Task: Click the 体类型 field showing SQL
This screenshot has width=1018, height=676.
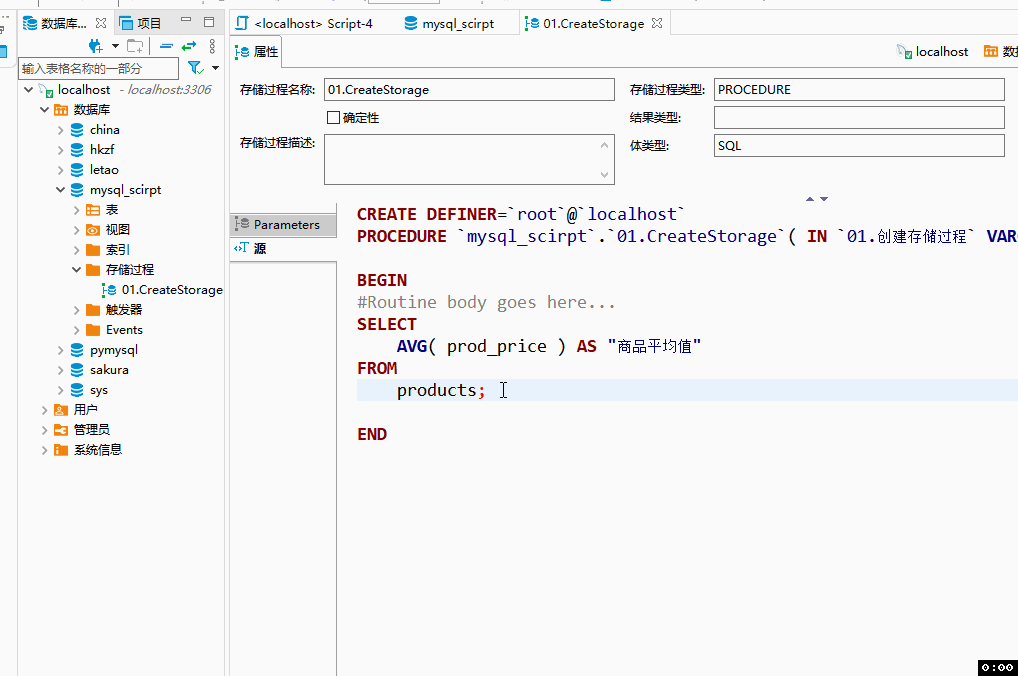Action: click(x=859, y=145)
